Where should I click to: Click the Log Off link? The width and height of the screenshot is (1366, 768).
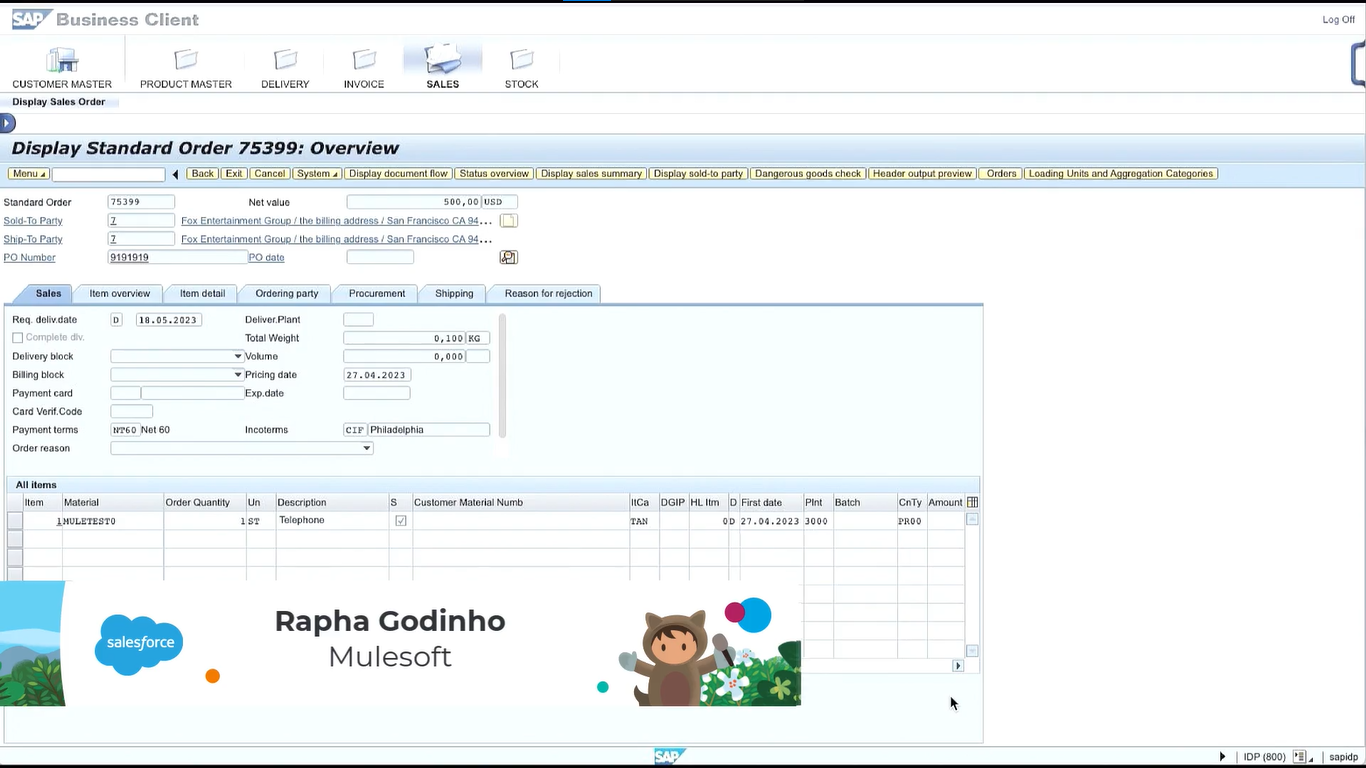point(1338,20)
